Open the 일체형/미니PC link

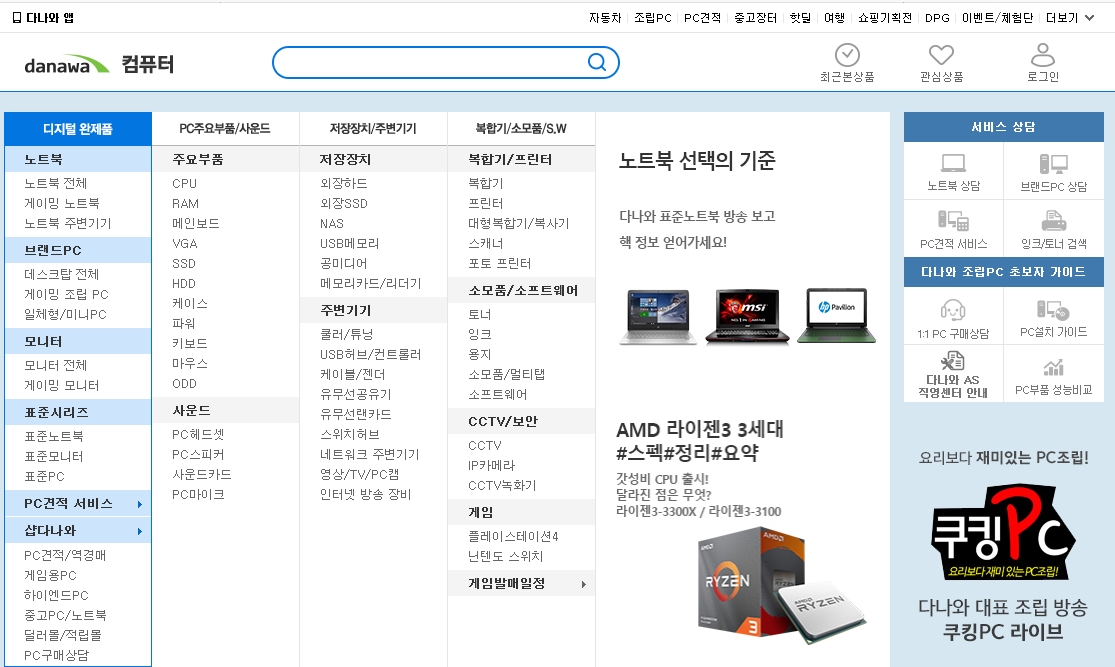pos(65,314)
